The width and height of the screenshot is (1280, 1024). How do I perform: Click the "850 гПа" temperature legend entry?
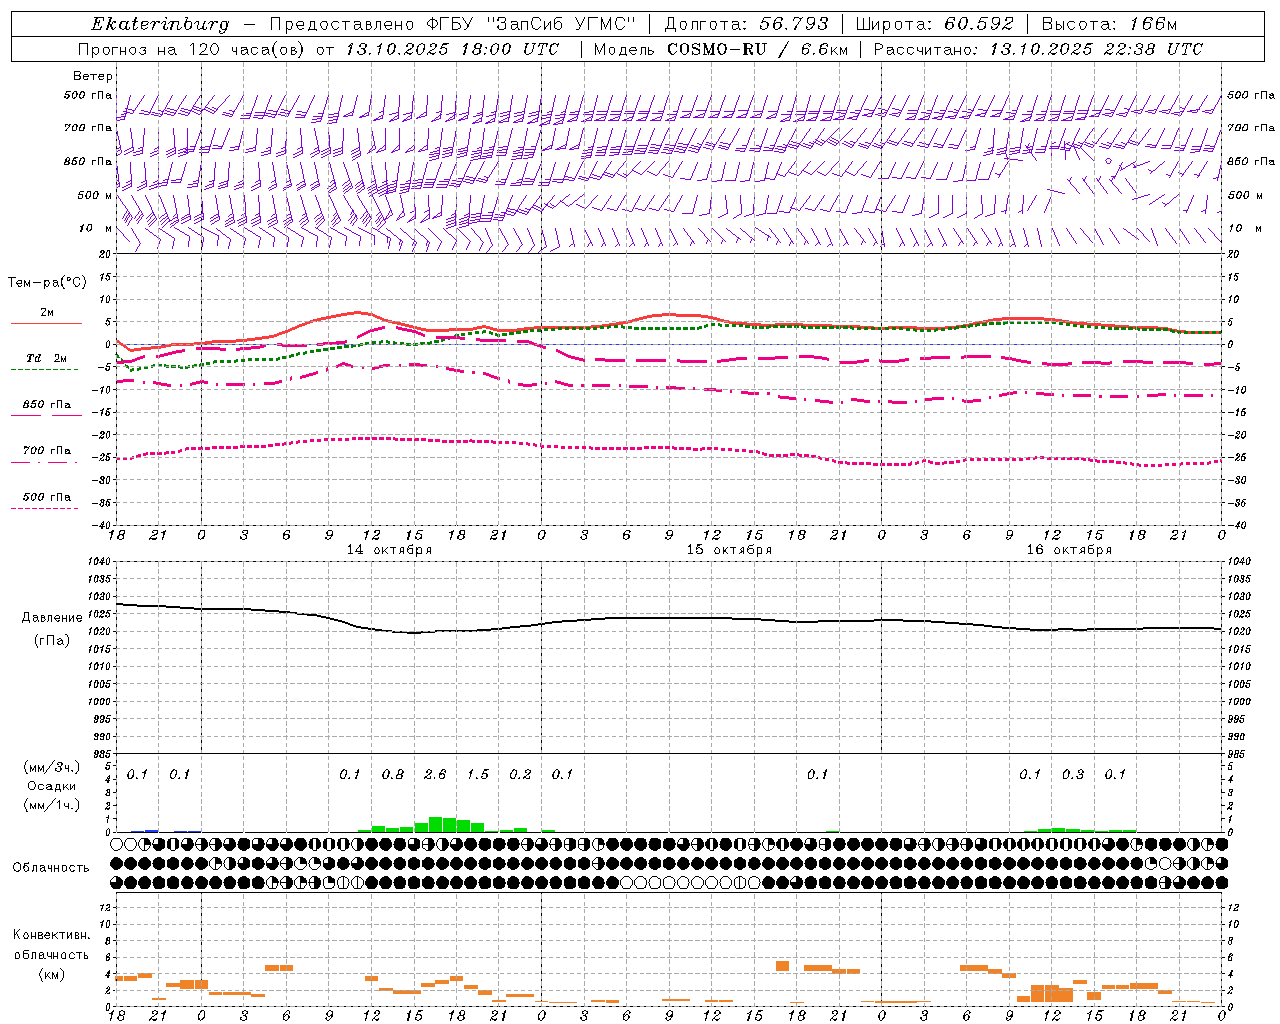point(47,405)
